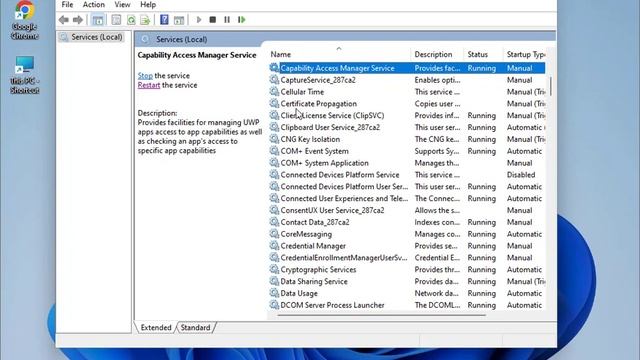Open the File menu
640x360 pixels.
click(67, 4)
